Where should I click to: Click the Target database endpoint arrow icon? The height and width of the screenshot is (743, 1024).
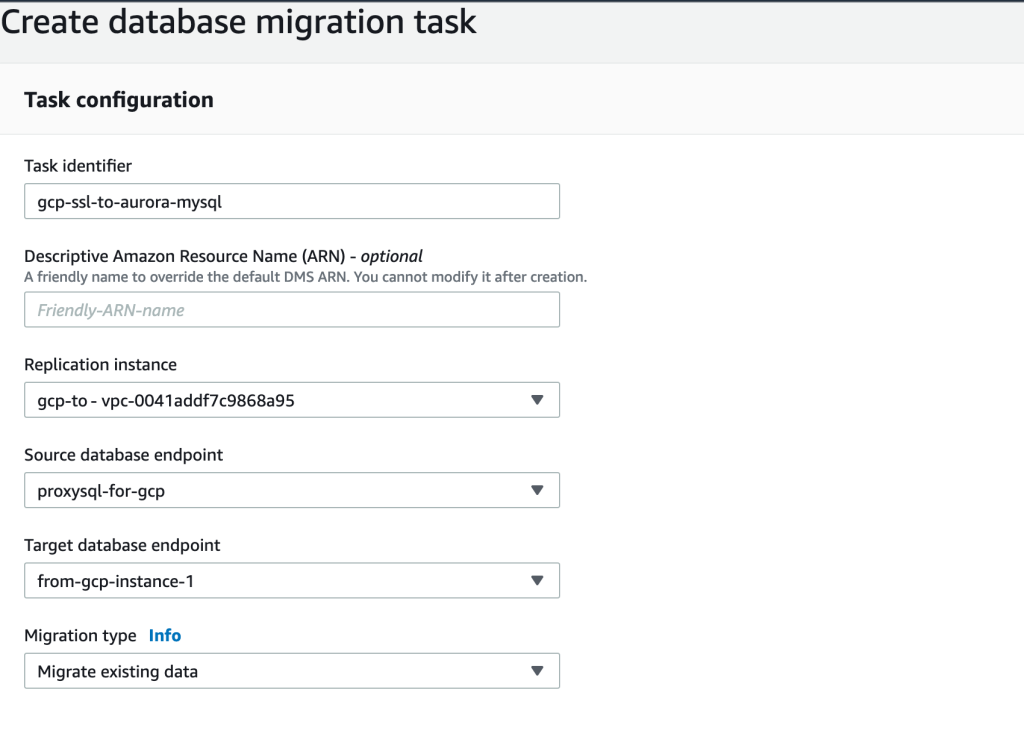click(x=537, y=580)
